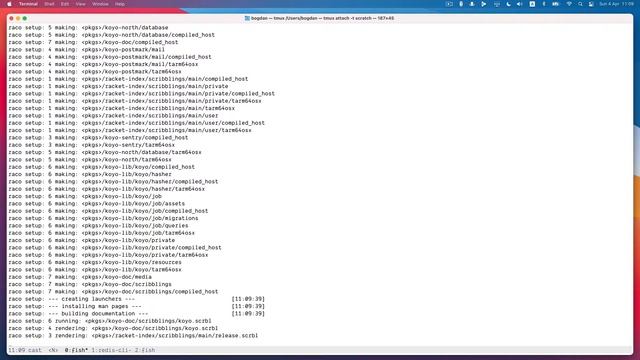The height and width of the screenshot is (360, 640).
Task: Click the '<pkgs>/koyo-sentry/compiled_host' line
Action: (x=98, y=138)
